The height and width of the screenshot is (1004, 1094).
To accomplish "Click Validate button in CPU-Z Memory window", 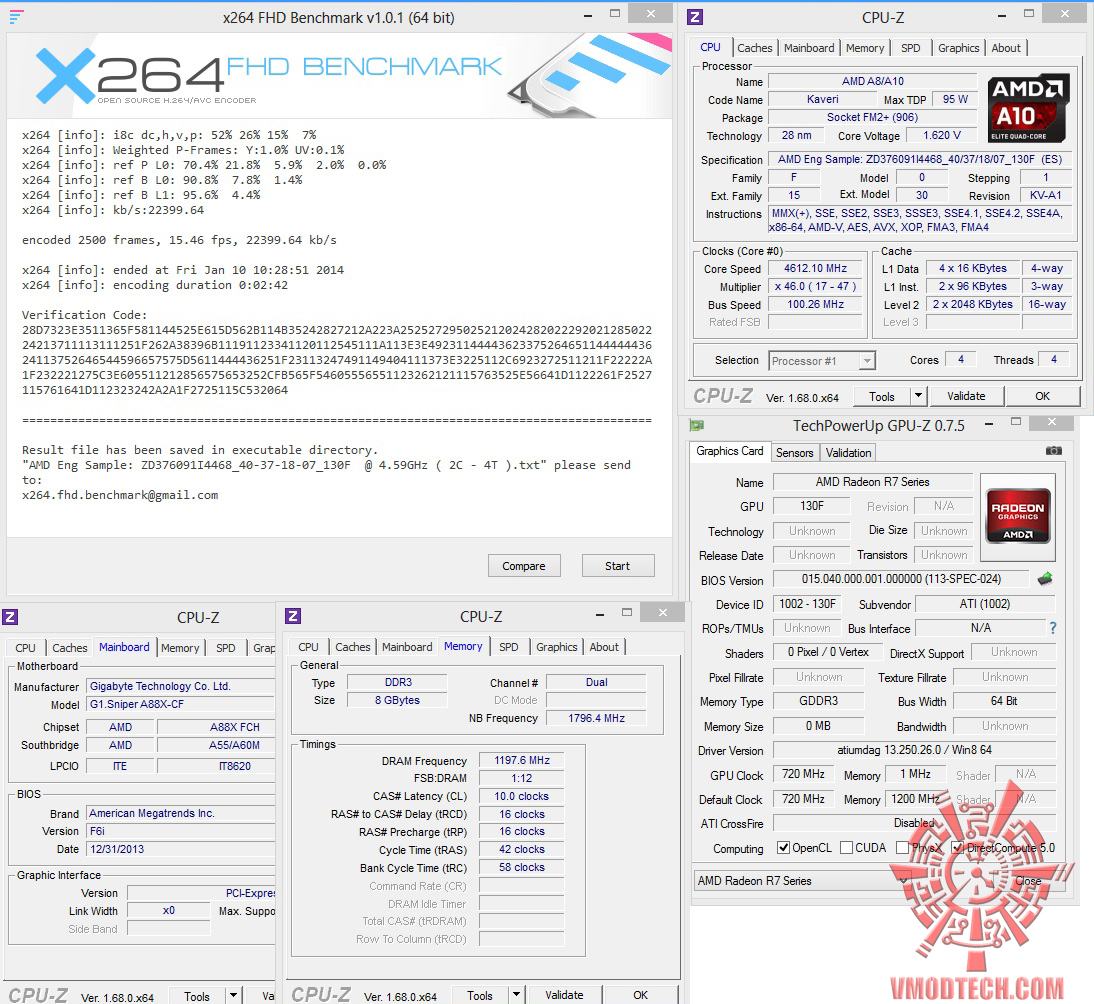I will click(564, 995).
